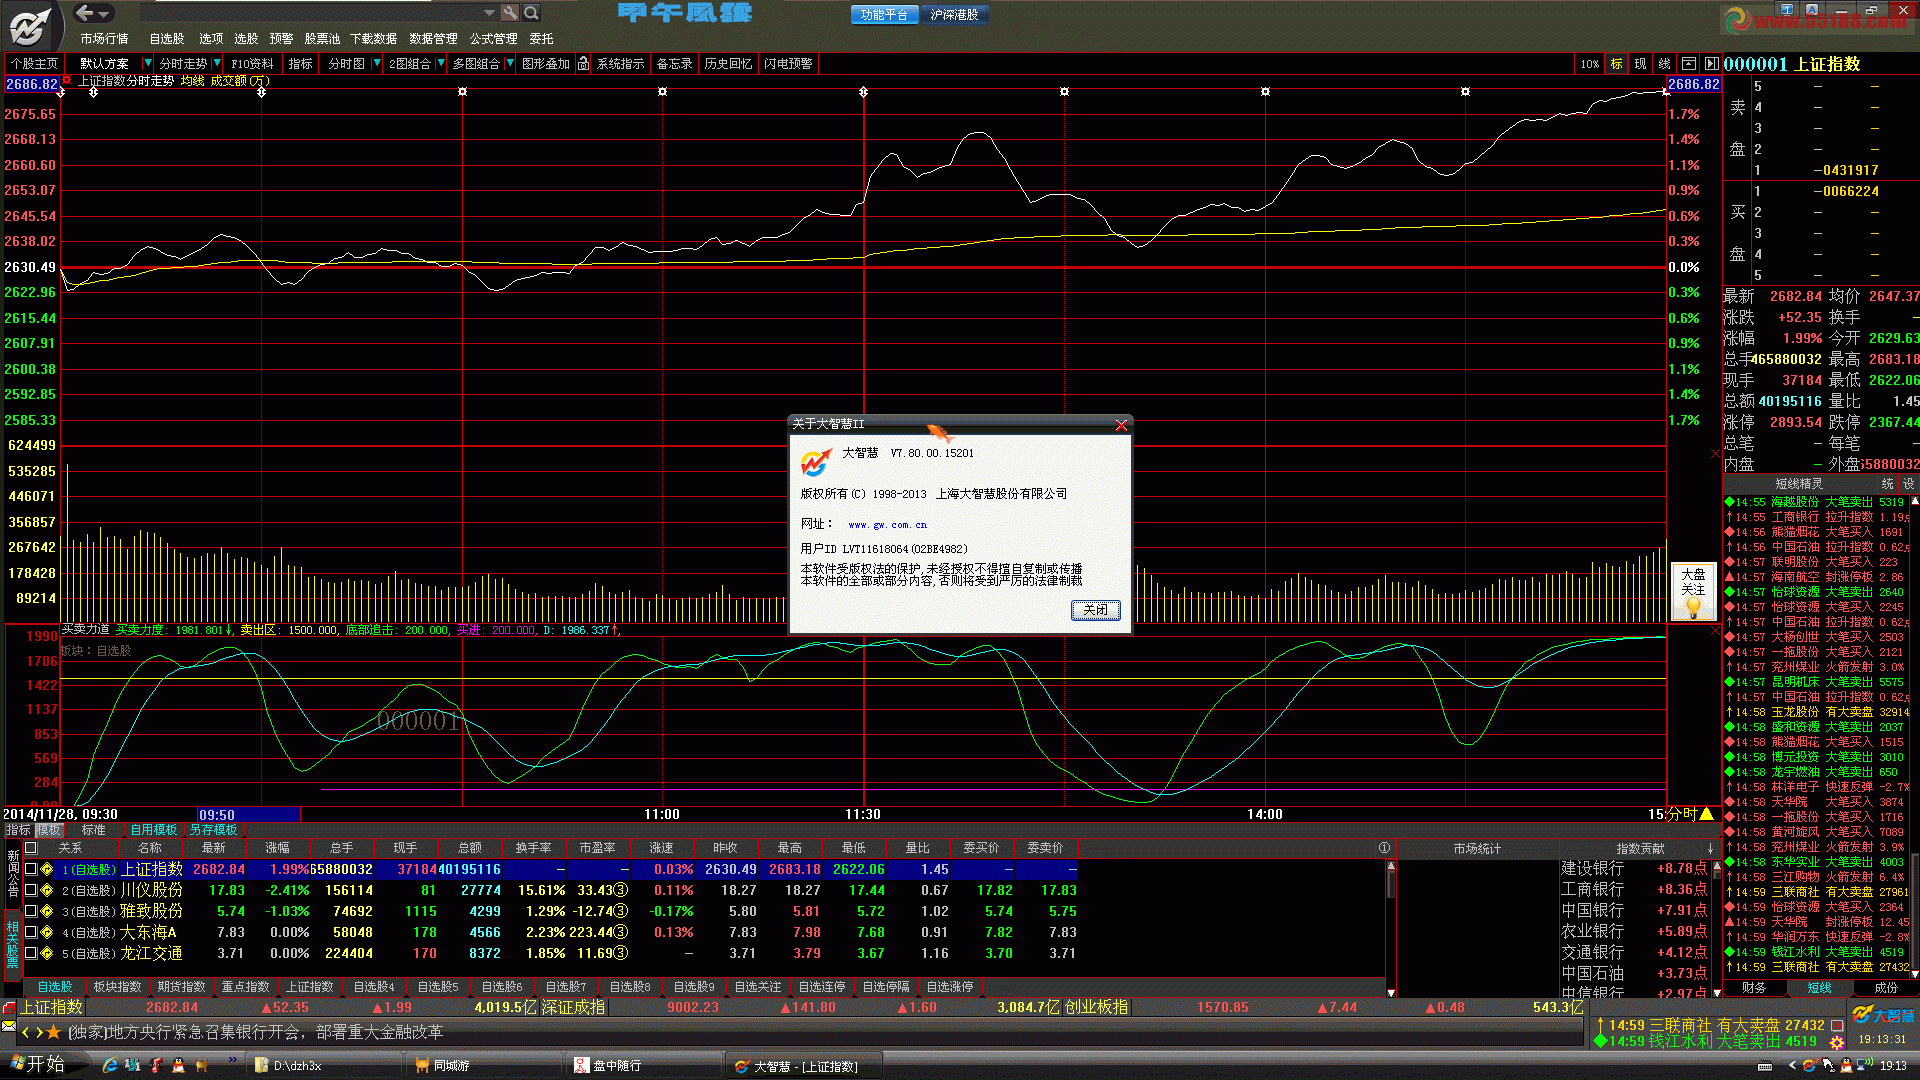Click the scroll-down arrow of stock table scrollbar

pyautogui.click(x=1390, y=992)
